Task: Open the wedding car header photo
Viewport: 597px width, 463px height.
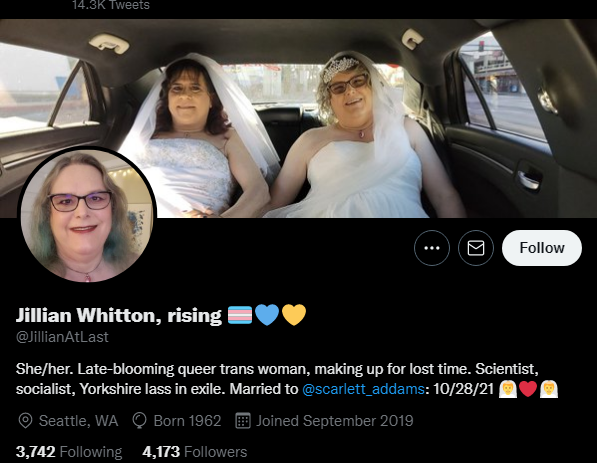Action: (298, 118)
